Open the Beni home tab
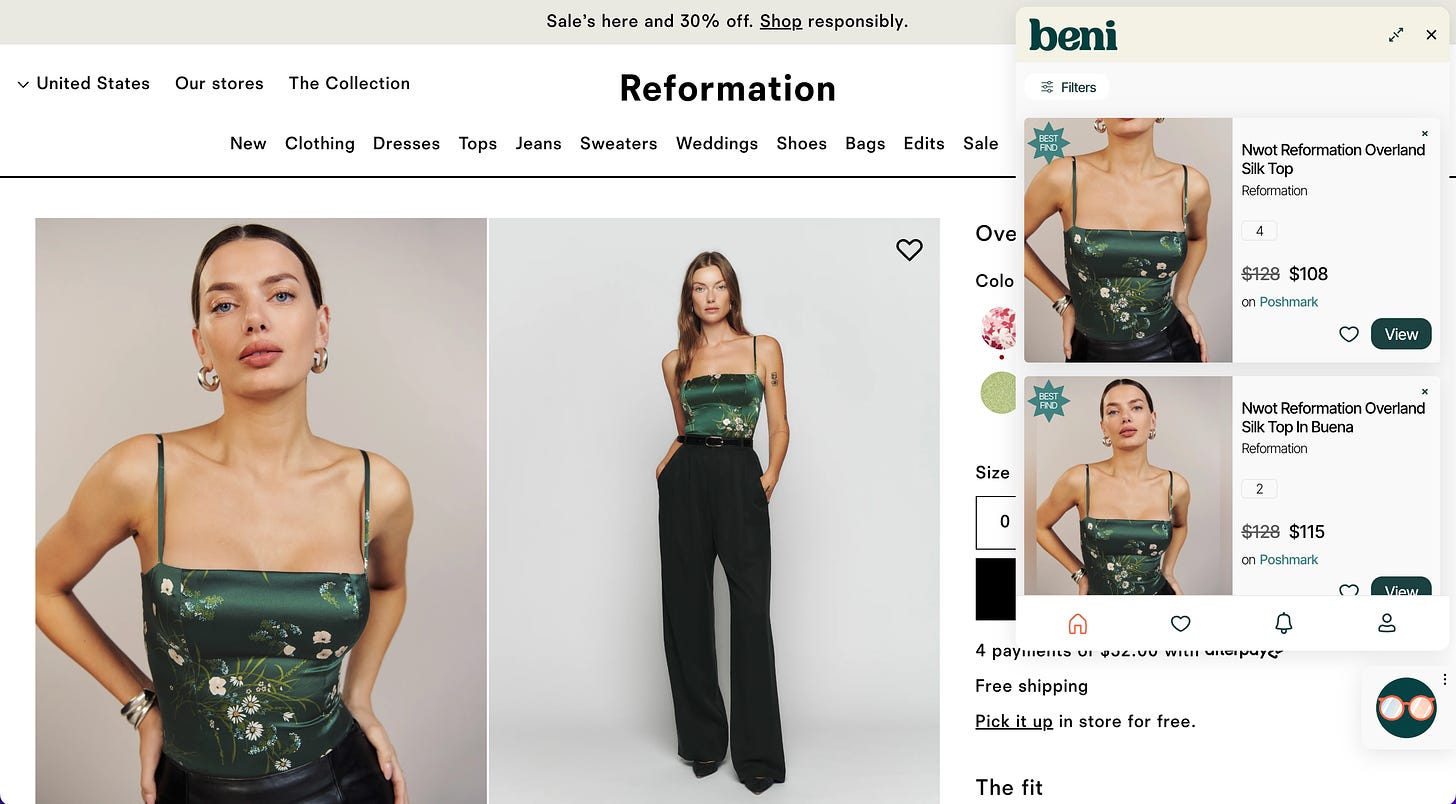Viewport: 1456px width, 804px height. tap(1077, 624)
